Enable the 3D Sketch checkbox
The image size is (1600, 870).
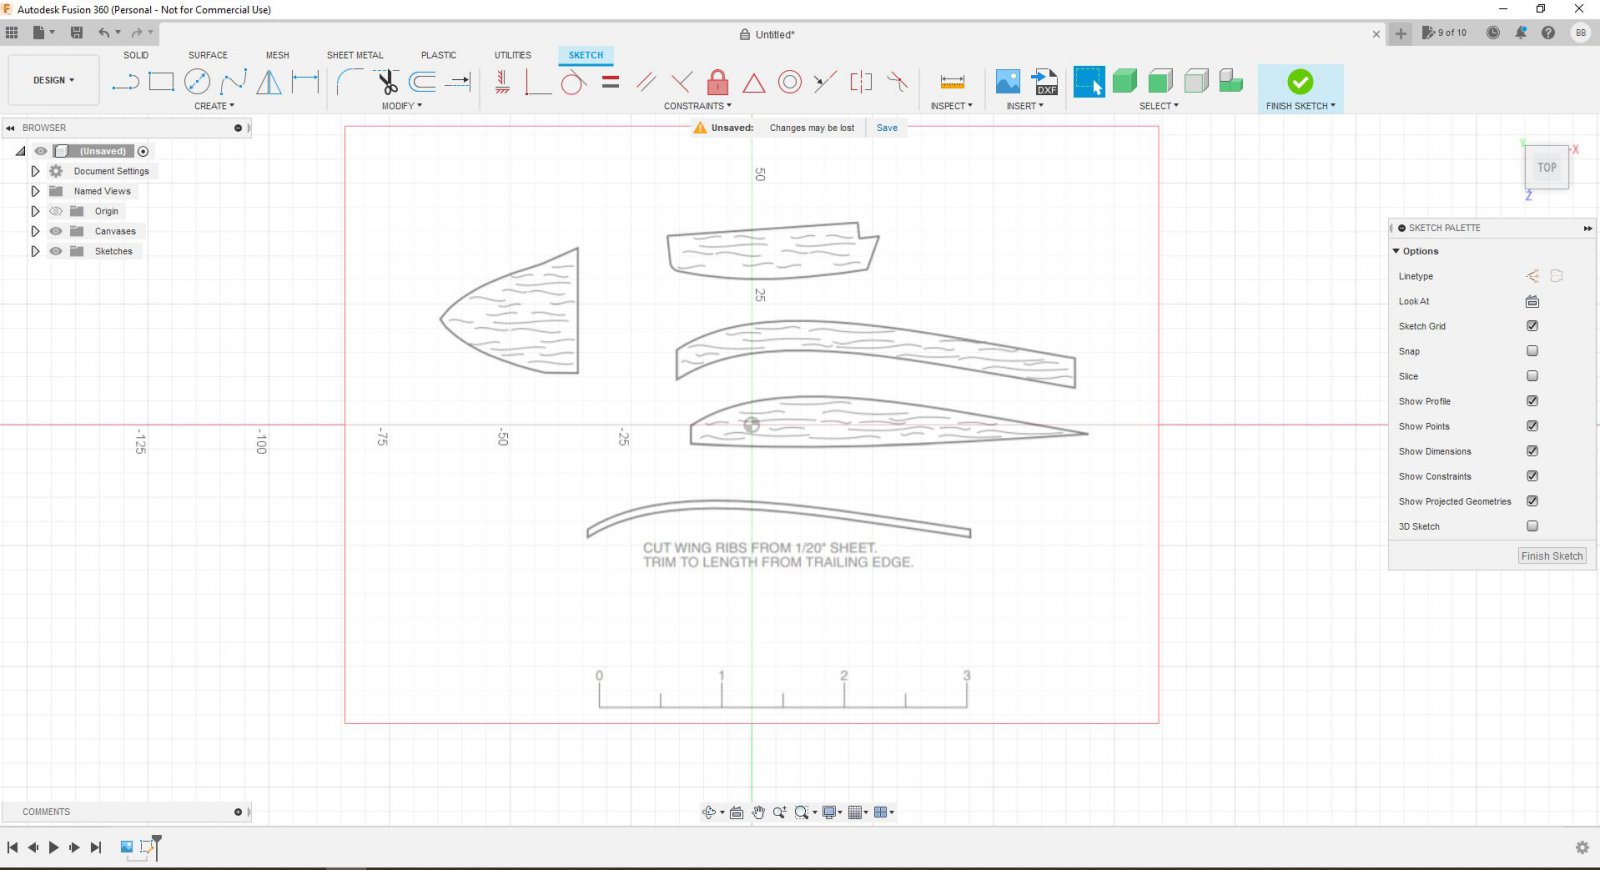pyautogui.click(x=1532, y=526)
